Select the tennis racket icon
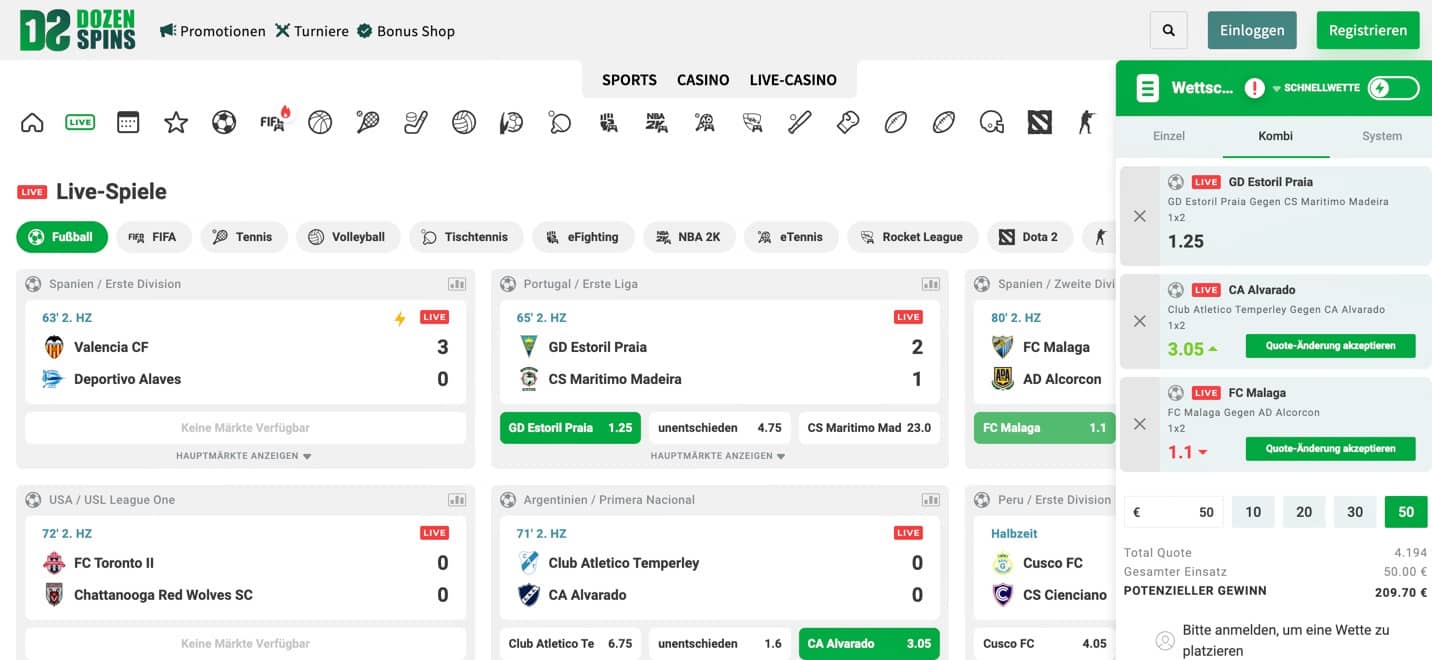 coord(368,123)
